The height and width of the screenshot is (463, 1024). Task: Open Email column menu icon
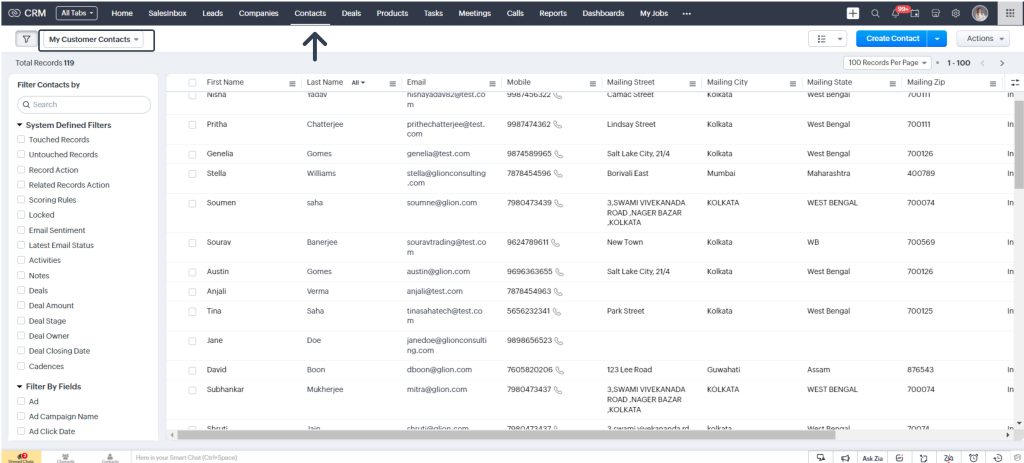coord(492,84)
